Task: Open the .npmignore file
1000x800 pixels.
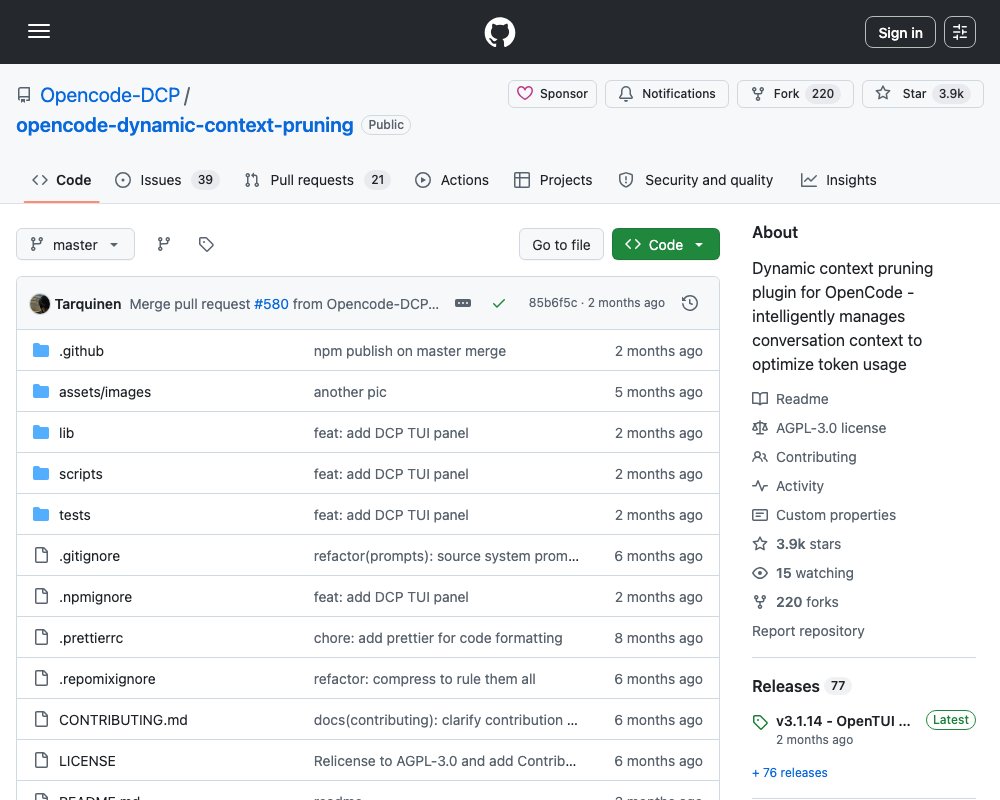Action: tap(96, 597)
